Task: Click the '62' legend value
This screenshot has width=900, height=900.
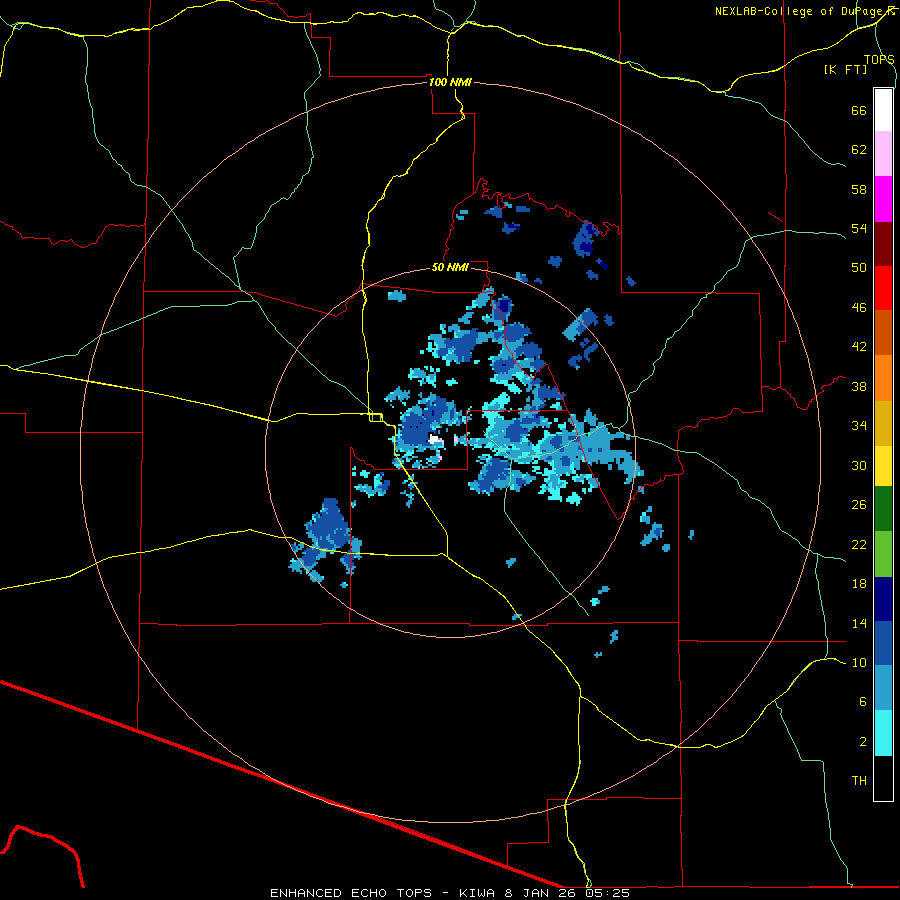Action: [x=859, y=149]
